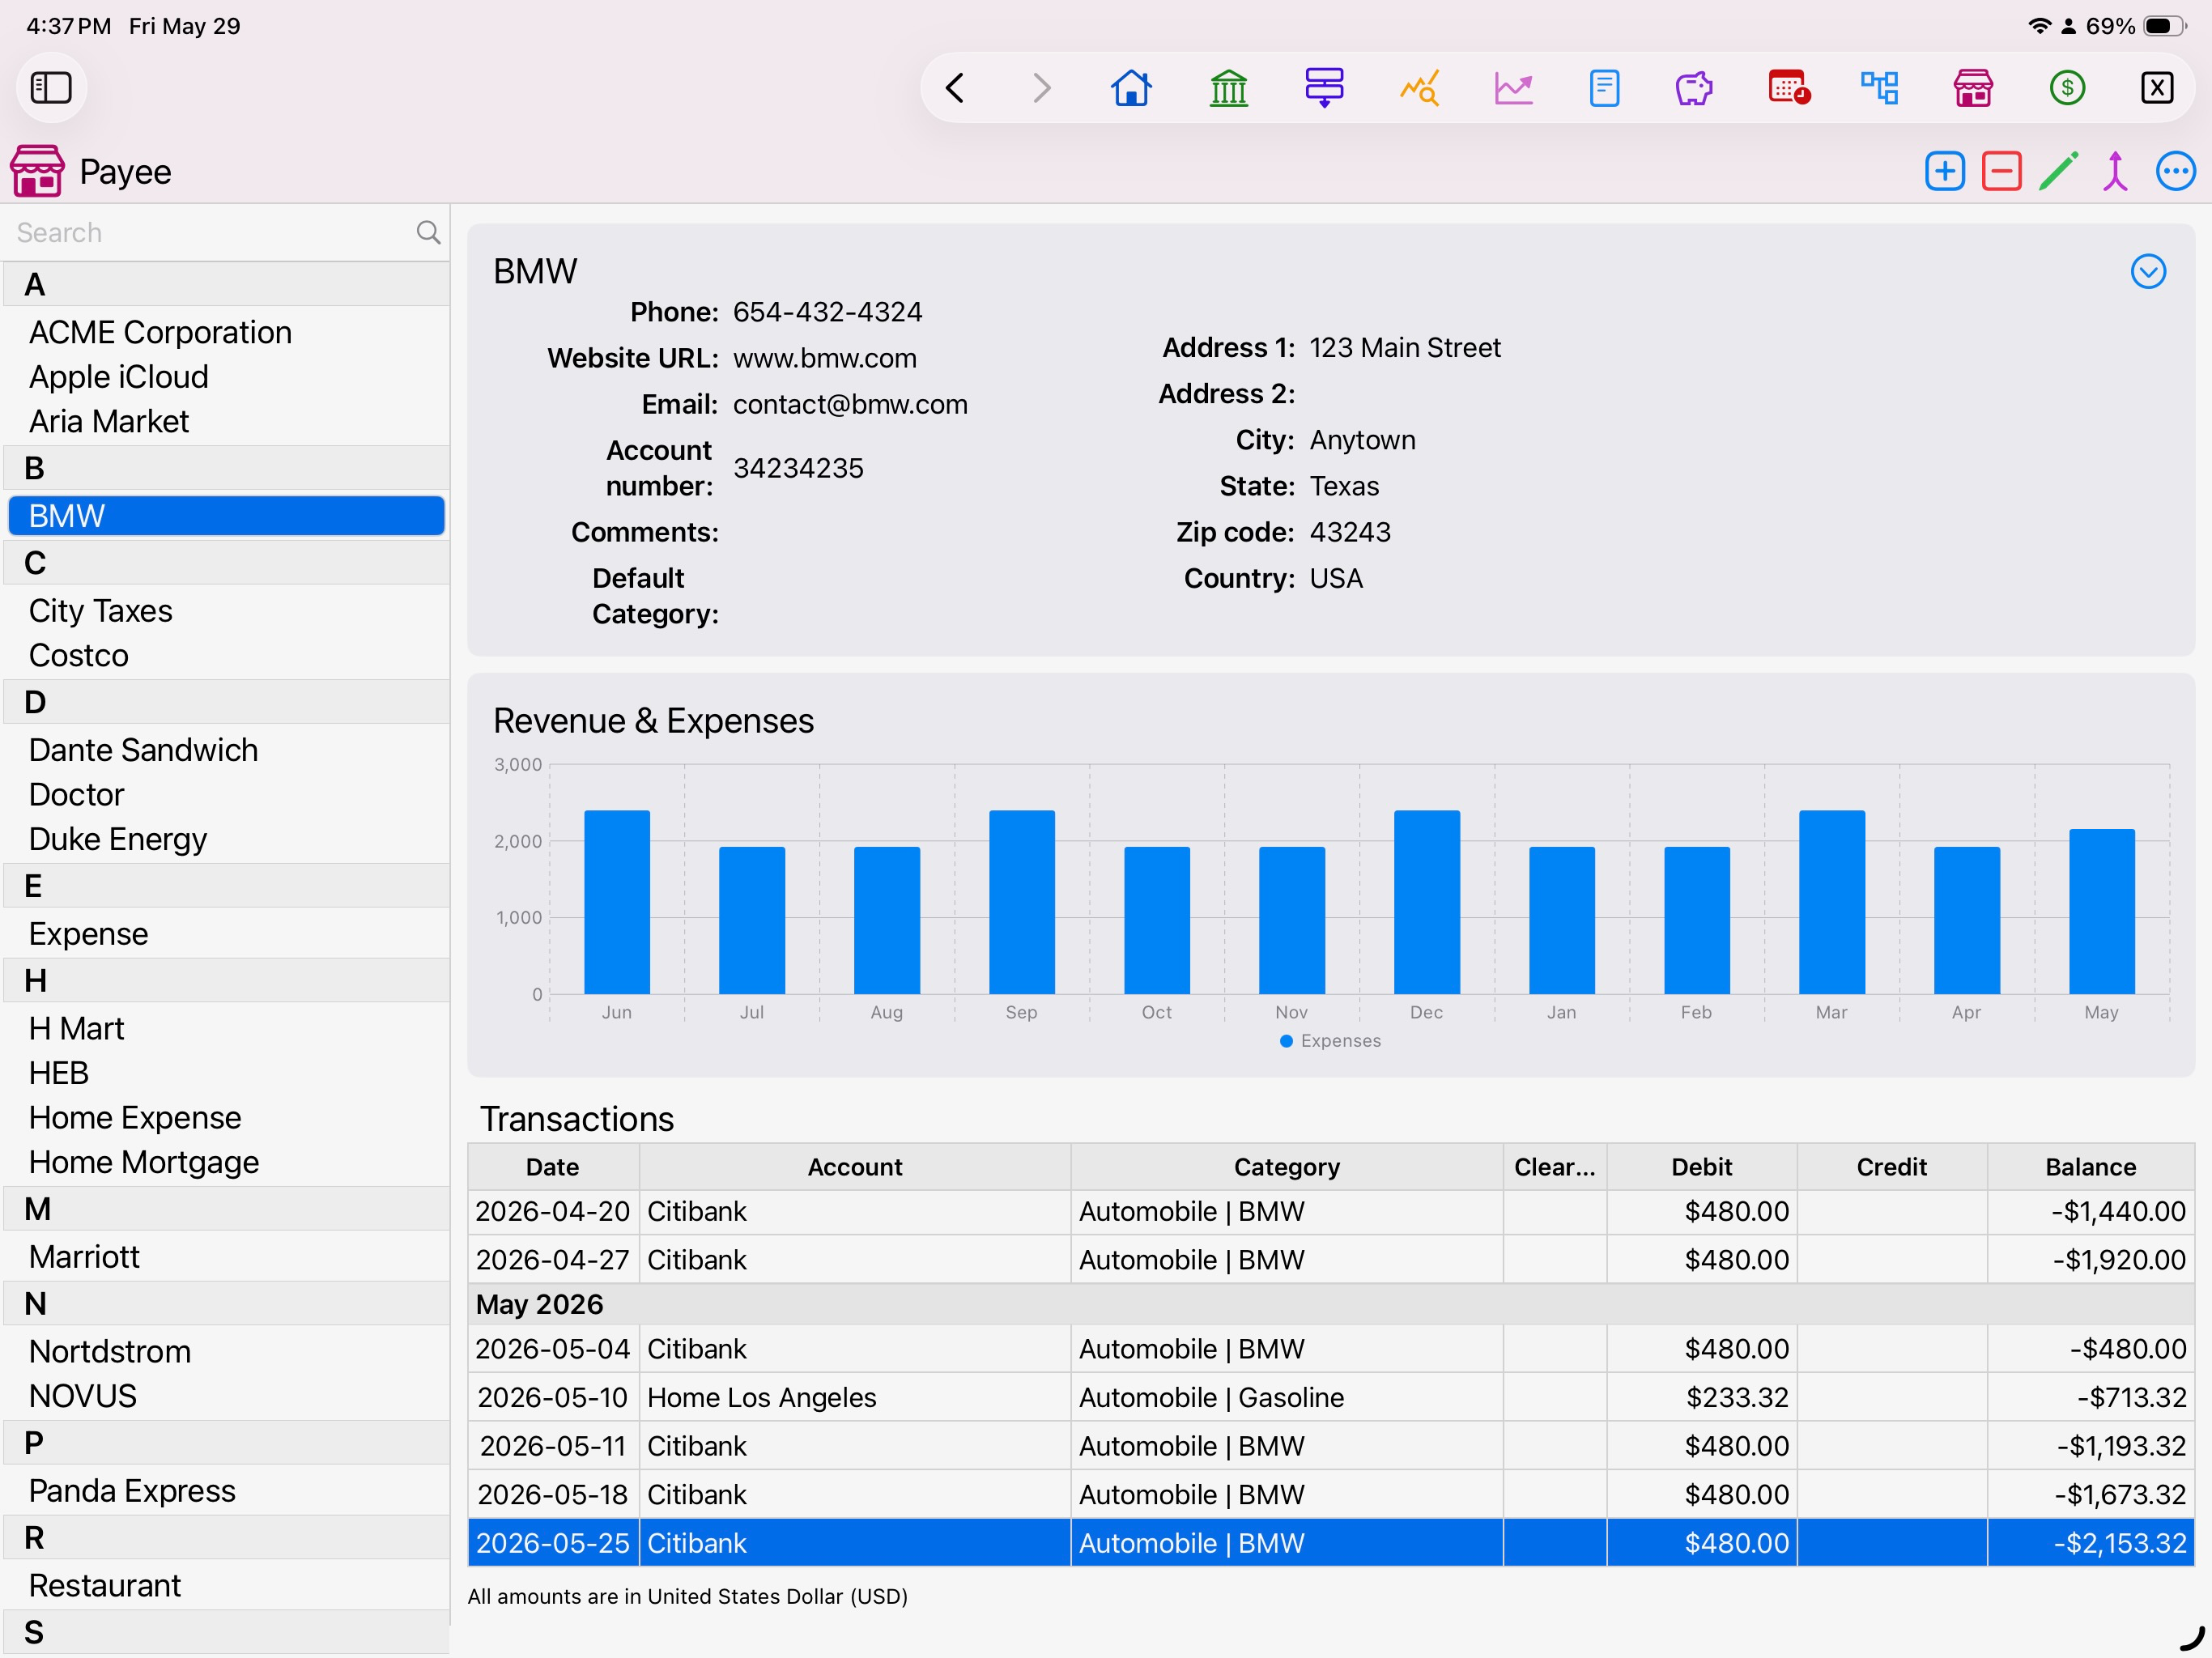This screenshot has width=2212, height=1658.
Task: Select the Home Los Angeles gasoline transaction
Action: [1331, 1397]
